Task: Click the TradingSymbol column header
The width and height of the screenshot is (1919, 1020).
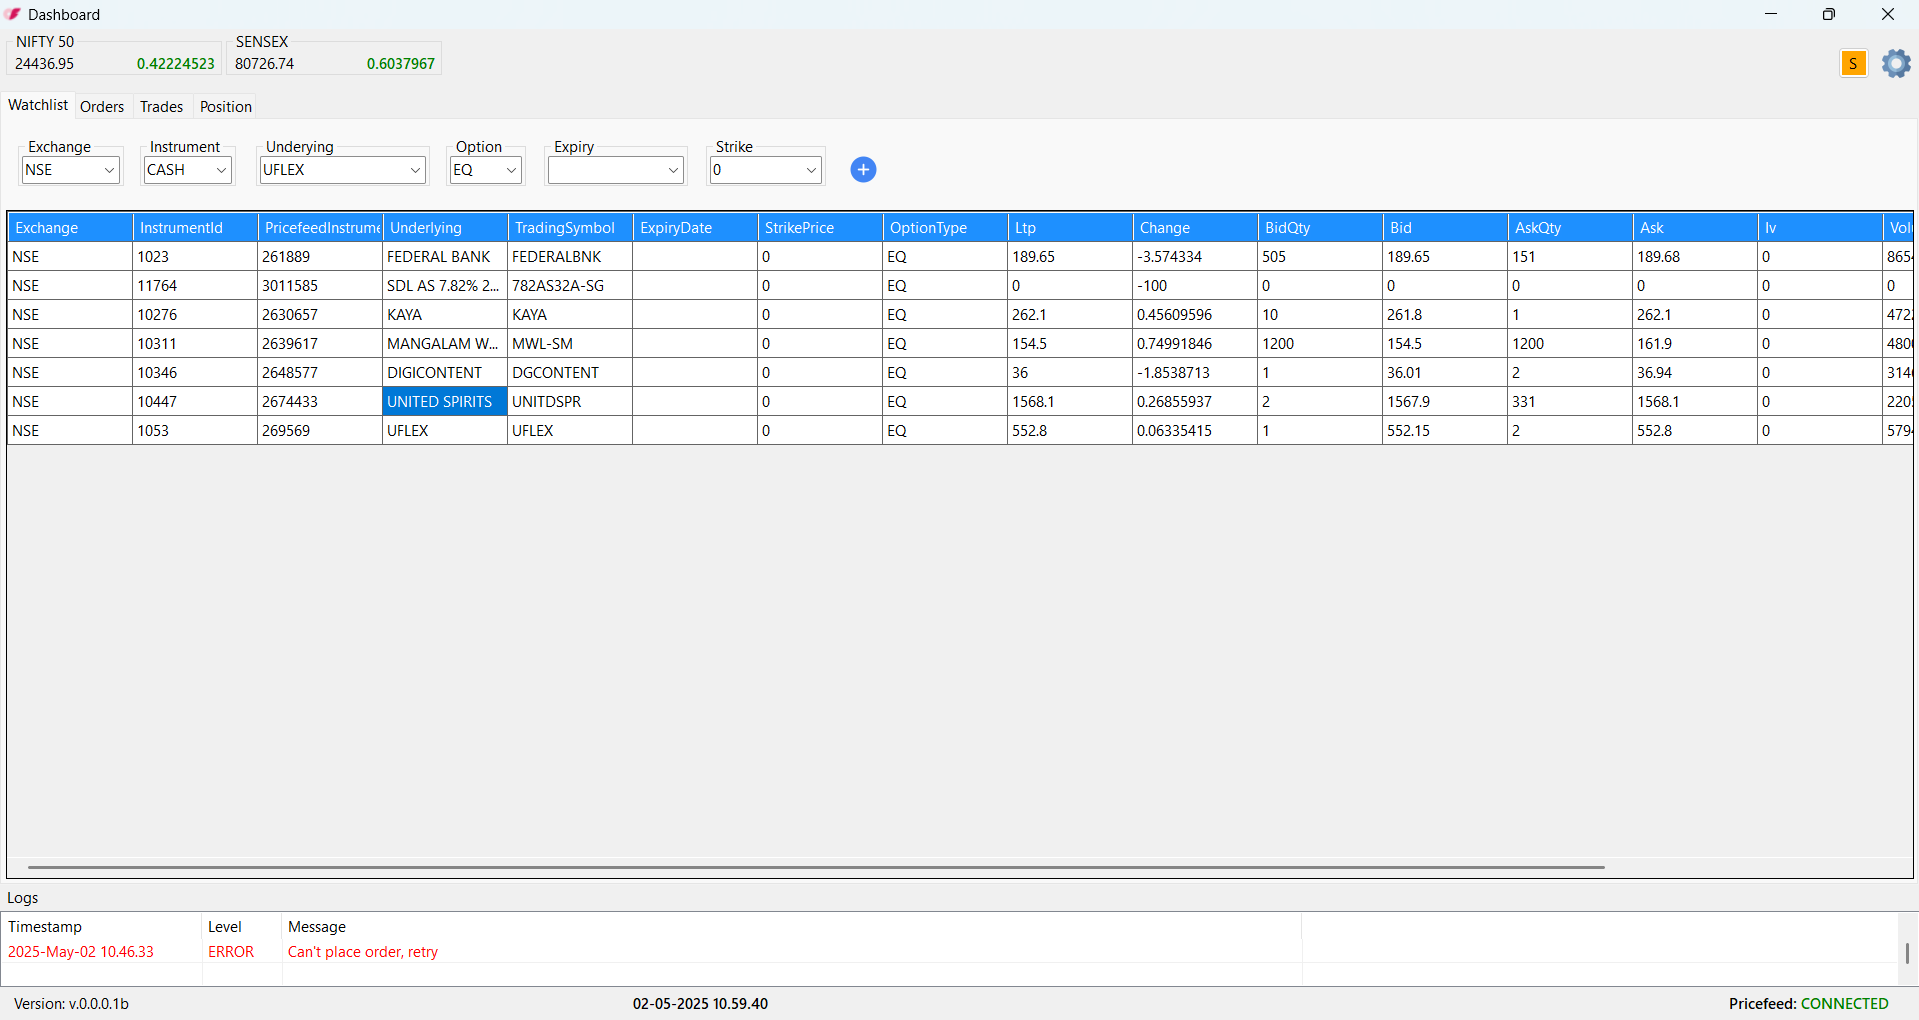Action: tap(570, 228)
